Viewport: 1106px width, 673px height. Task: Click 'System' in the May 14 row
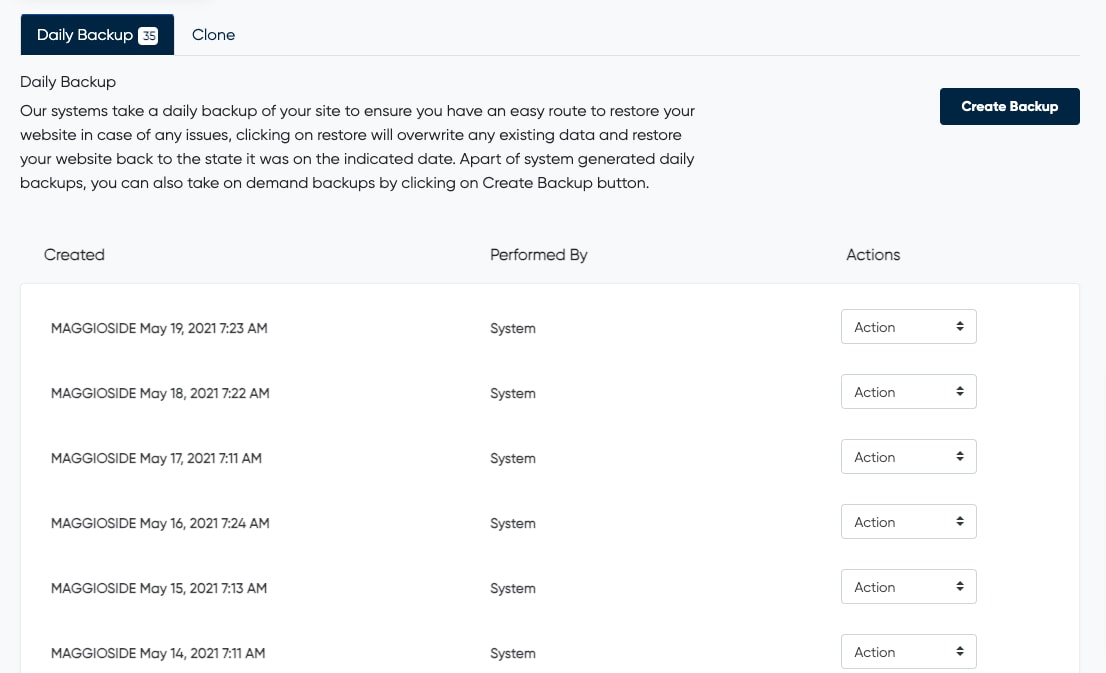[513, 653]
